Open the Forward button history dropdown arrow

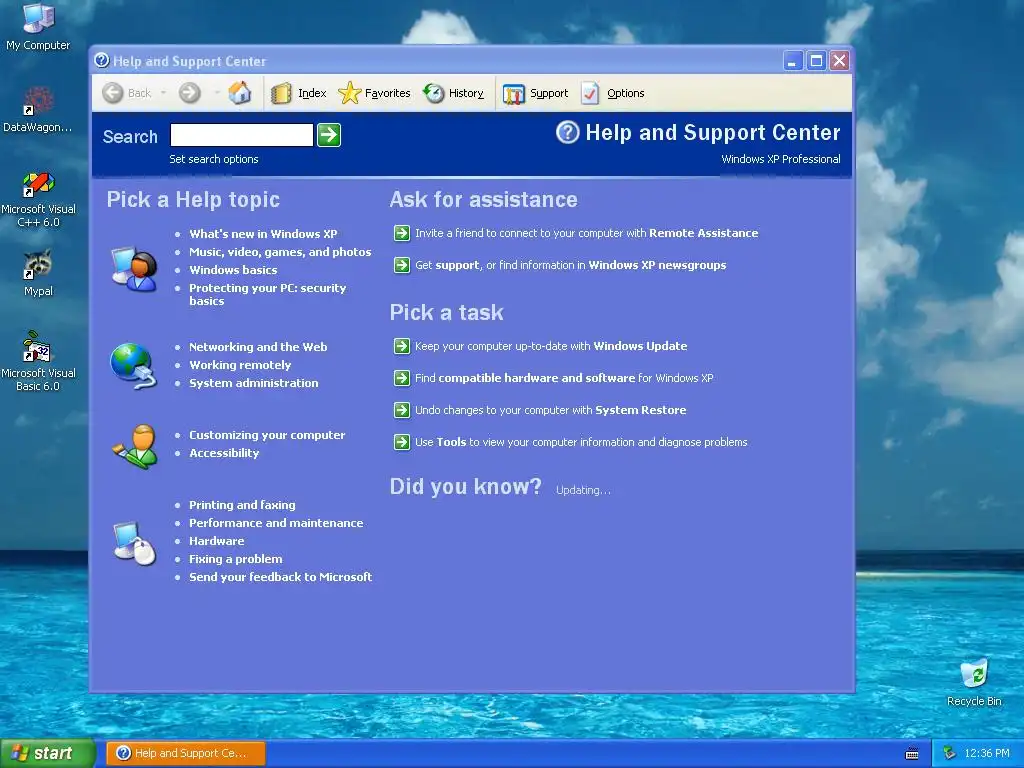pyautogui.click(x=216, y=93)
